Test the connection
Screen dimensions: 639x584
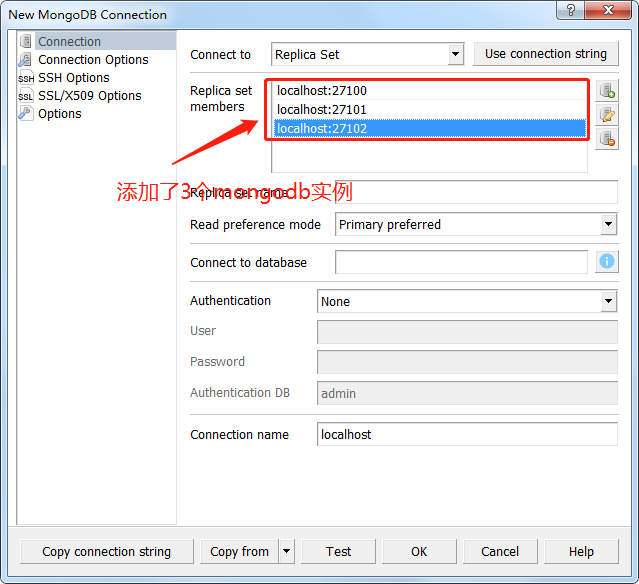pyautogui.click(x=338, y=551)
